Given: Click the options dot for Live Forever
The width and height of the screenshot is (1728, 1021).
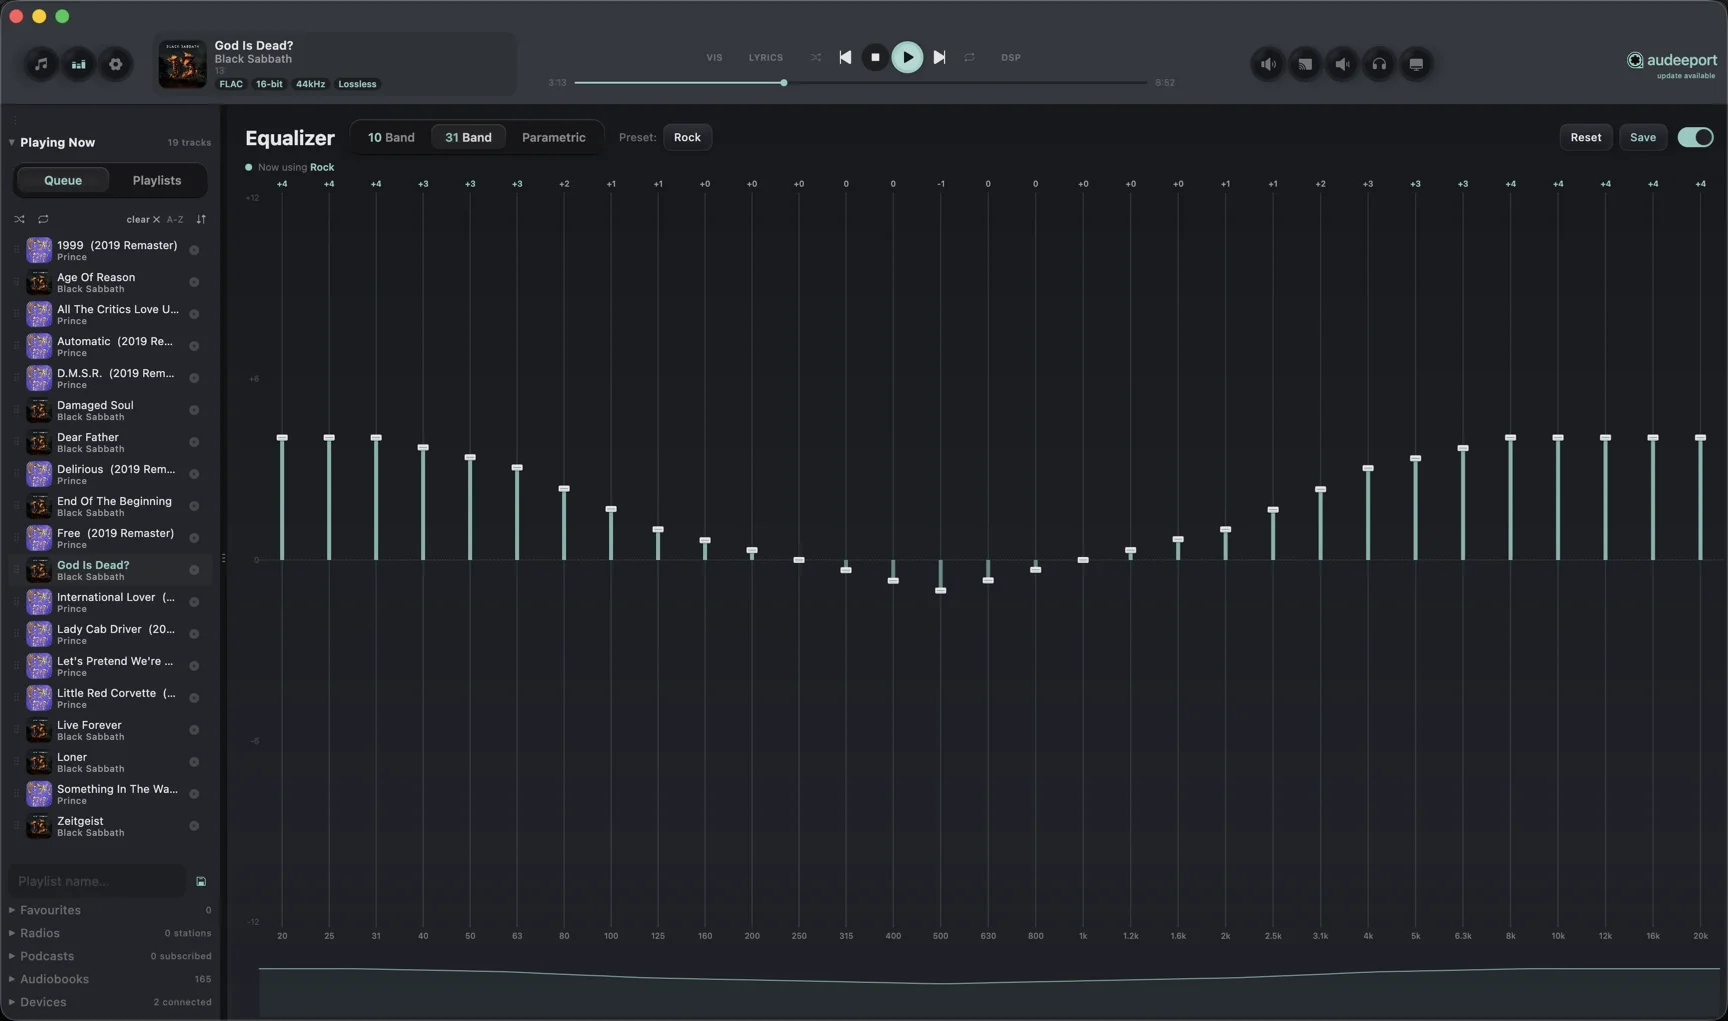Looking at the screenshot, I should point(194,730).
